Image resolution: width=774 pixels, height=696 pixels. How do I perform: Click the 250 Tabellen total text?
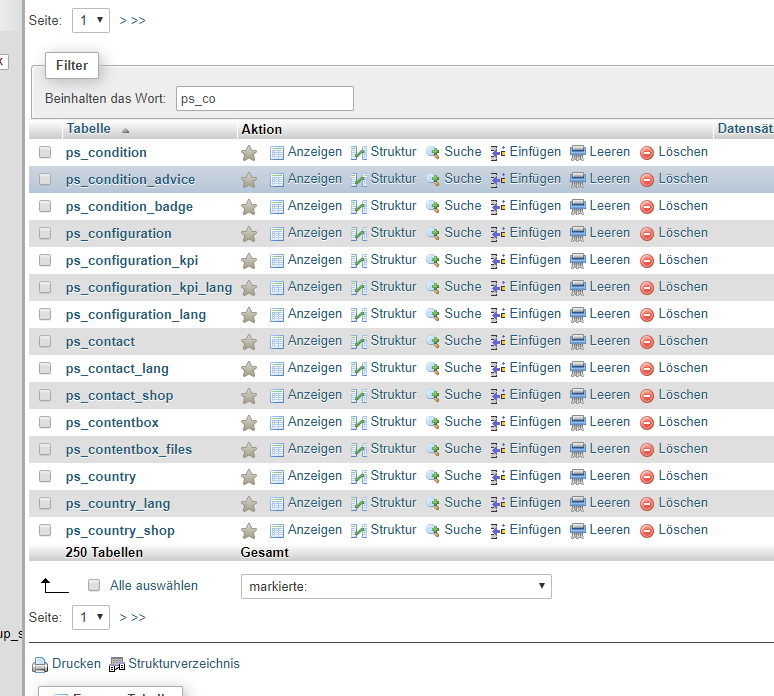click(x=104, y=552)
